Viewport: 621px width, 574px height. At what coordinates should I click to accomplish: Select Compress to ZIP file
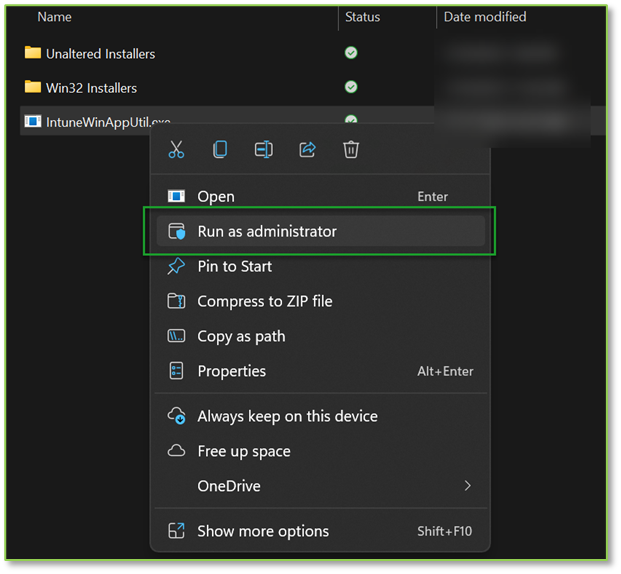pyautogui.click(x=320, y=301)
